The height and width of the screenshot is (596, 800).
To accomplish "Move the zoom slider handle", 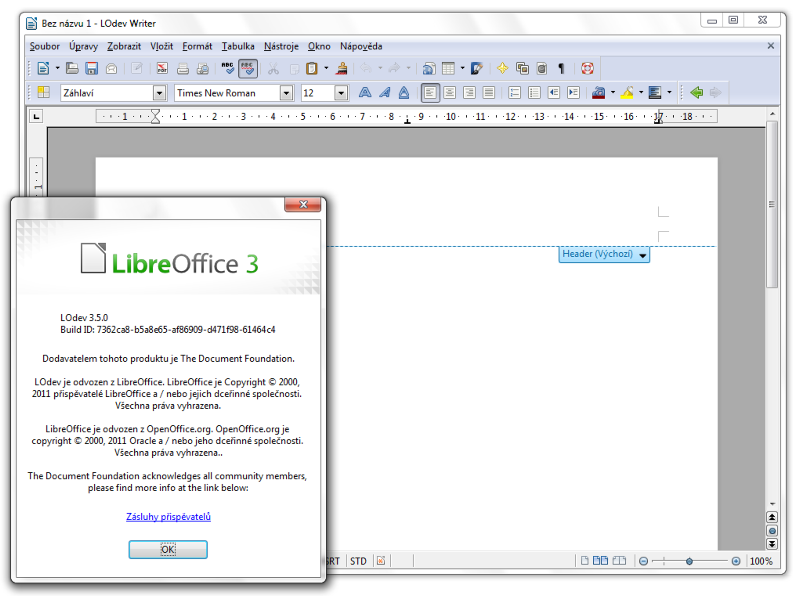I will click(689, 561).
